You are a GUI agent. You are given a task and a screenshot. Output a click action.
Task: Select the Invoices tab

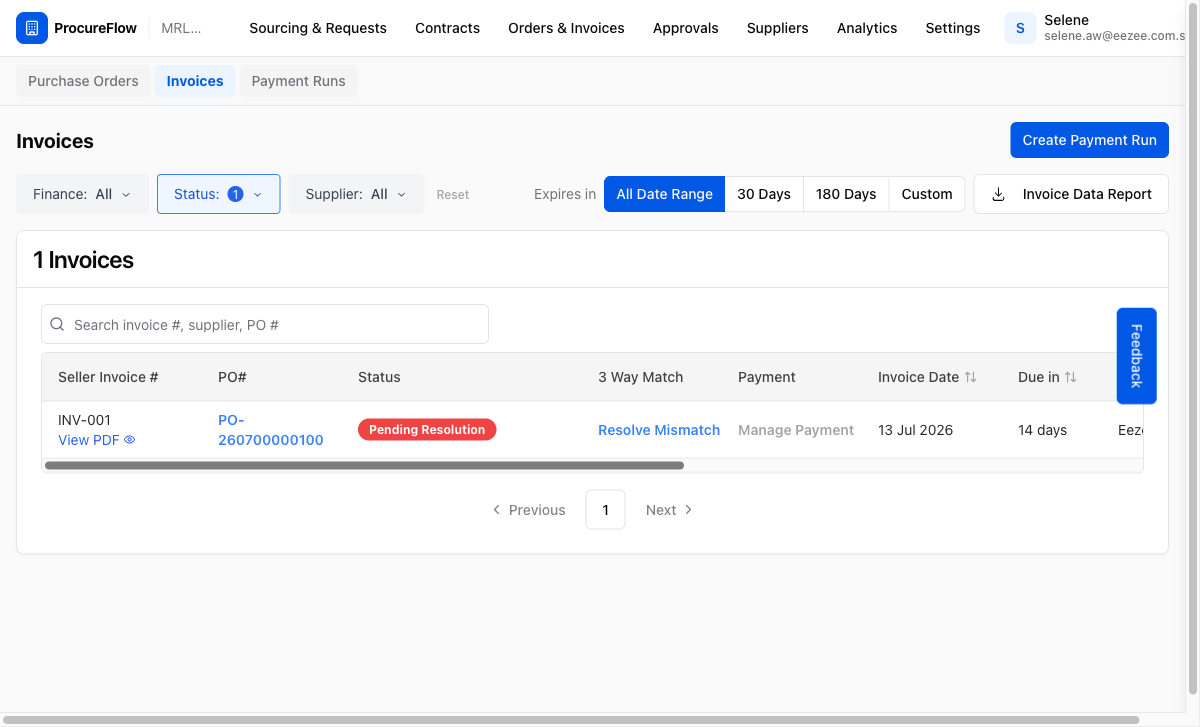click(x=195, y=81)
